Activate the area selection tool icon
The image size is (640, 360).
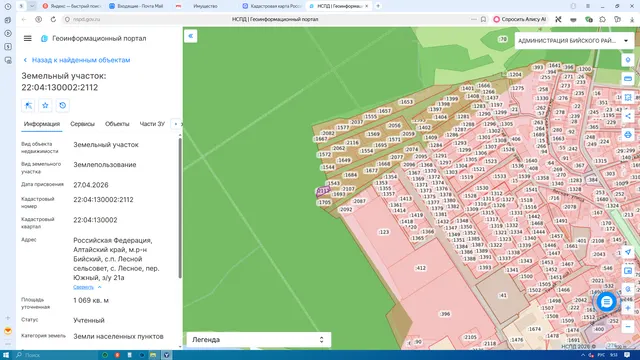628,98
